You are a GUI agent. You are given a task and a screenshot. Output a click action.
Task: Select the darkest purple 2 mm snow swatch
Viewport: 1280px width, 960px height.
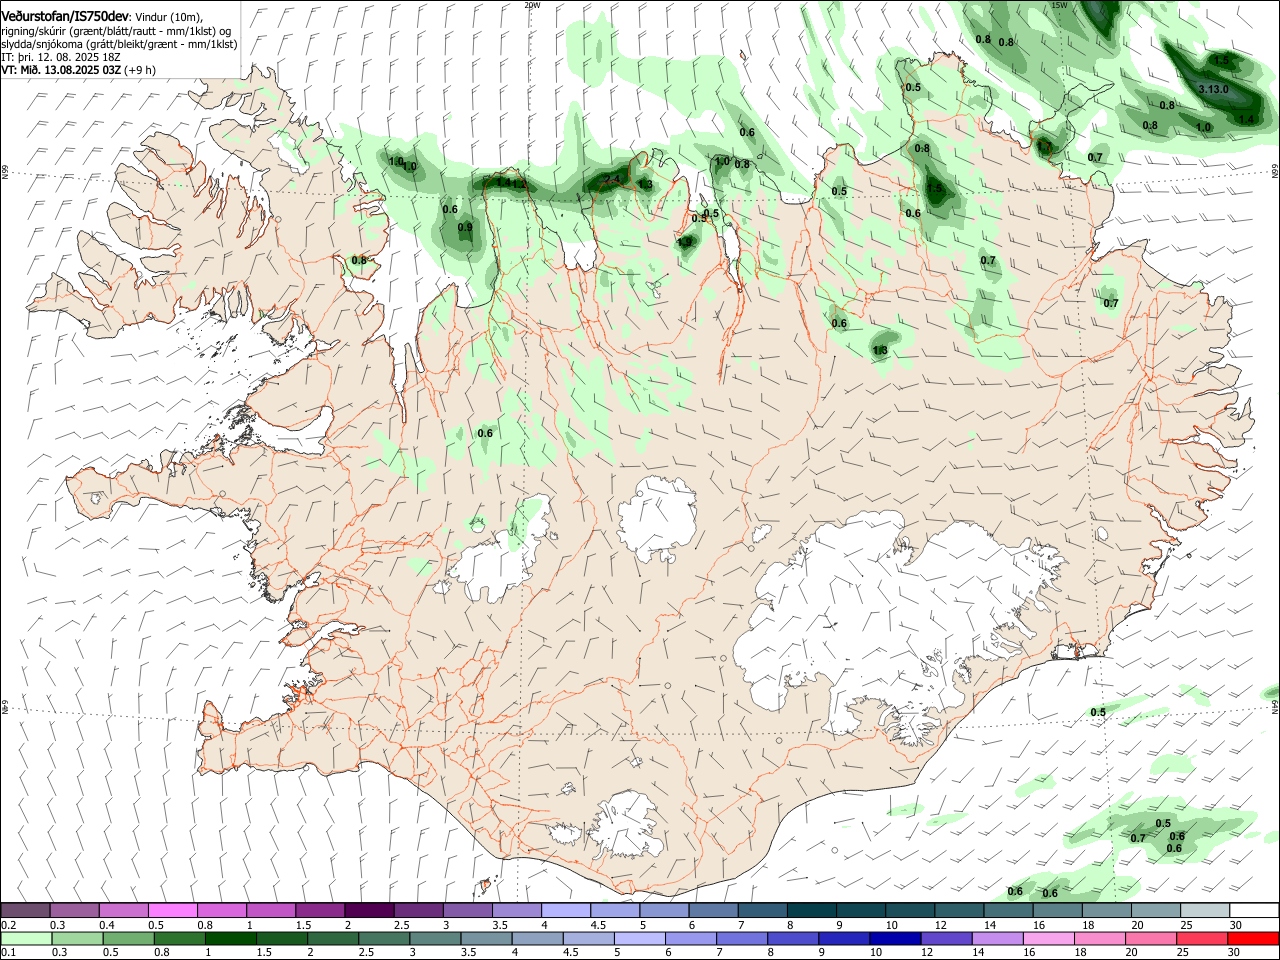click(368, 911)
